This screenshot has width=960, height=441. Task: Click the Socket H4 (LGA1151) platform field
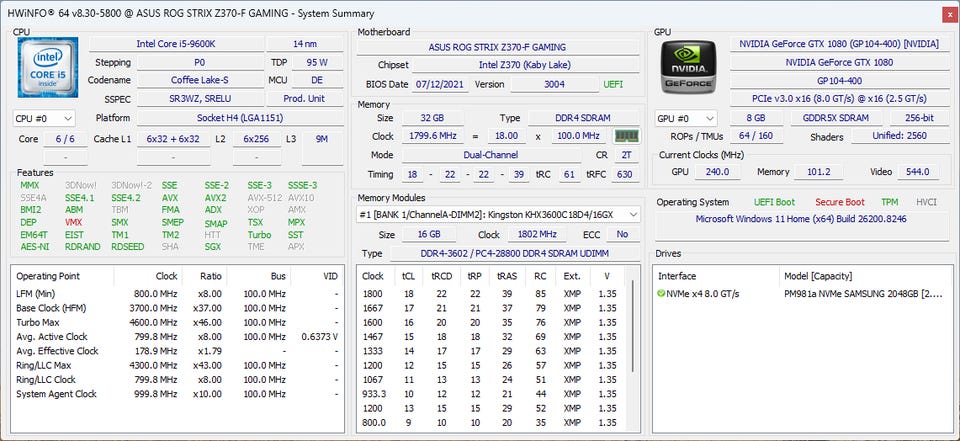(240, 118)
